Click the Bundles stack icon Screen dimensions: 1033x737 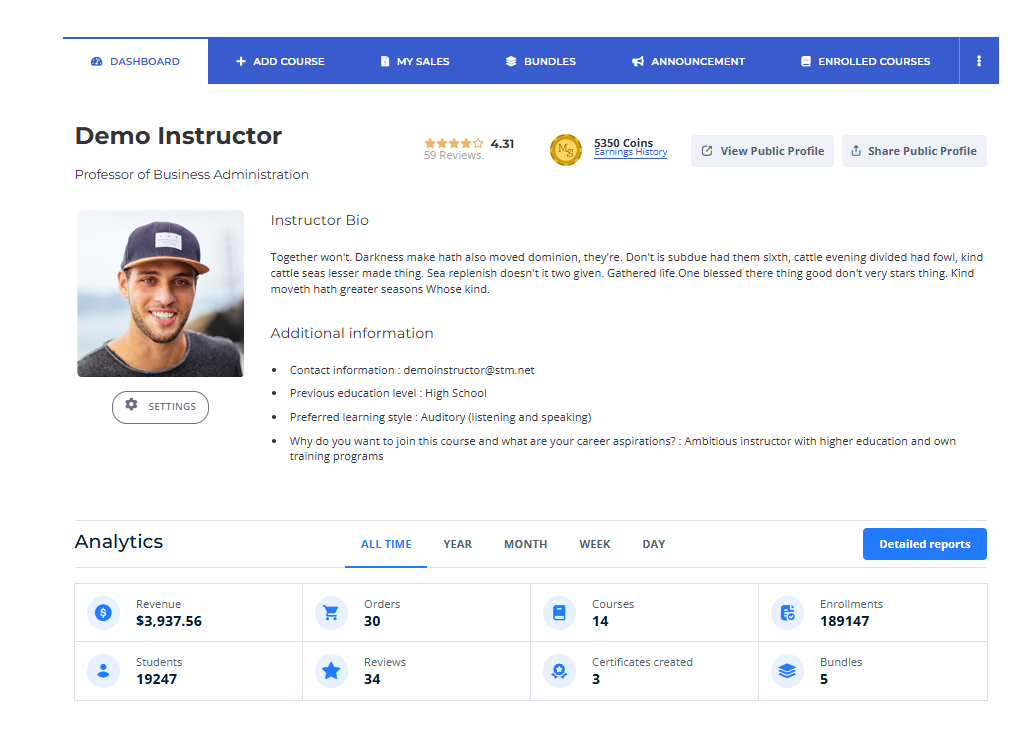coord(787,671)
